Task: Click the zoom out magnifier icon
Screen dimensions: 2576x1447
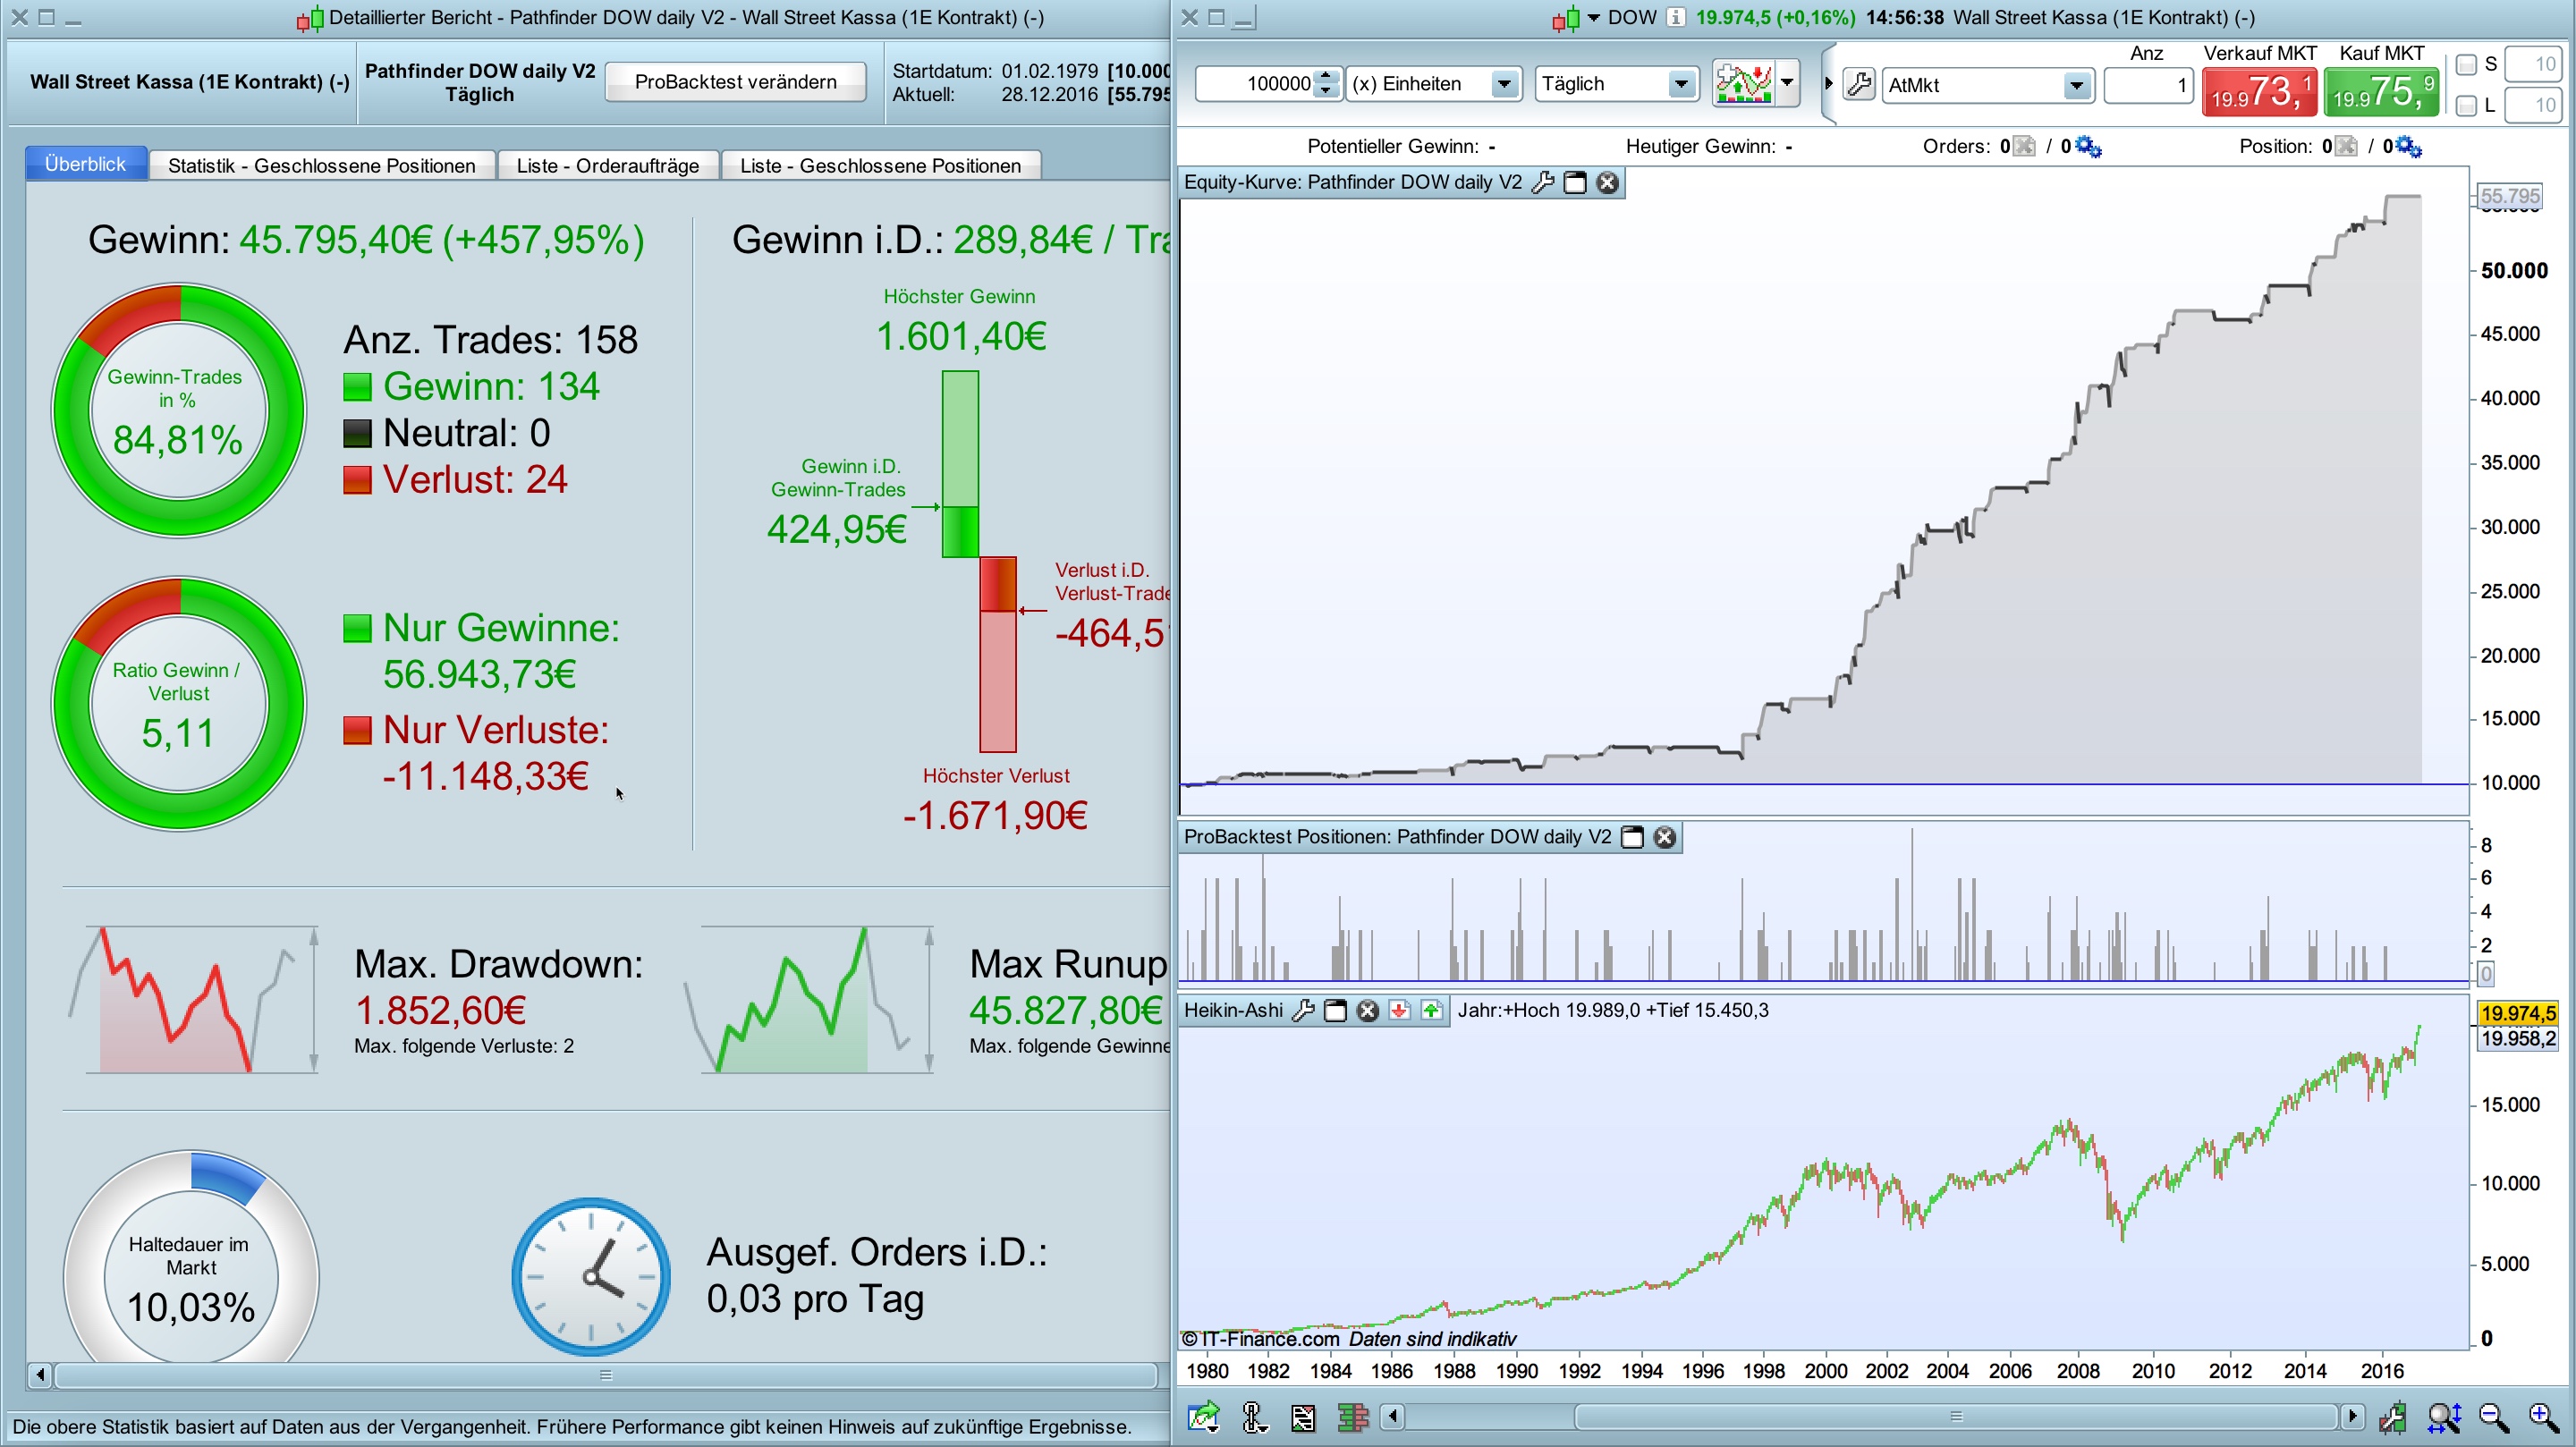Action: 2493,1417
